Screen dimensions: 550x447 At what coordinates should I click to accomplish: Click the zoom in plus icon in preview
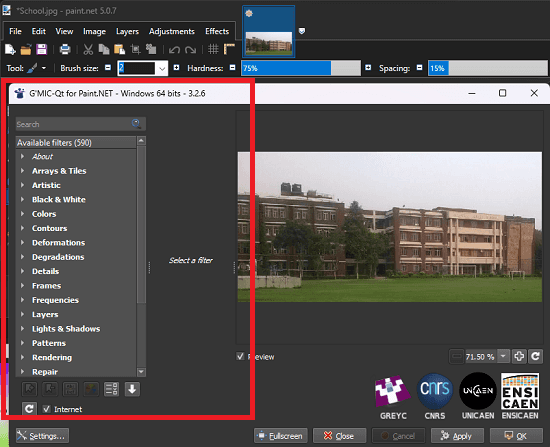pyautogui.click(x=519, y=356)
